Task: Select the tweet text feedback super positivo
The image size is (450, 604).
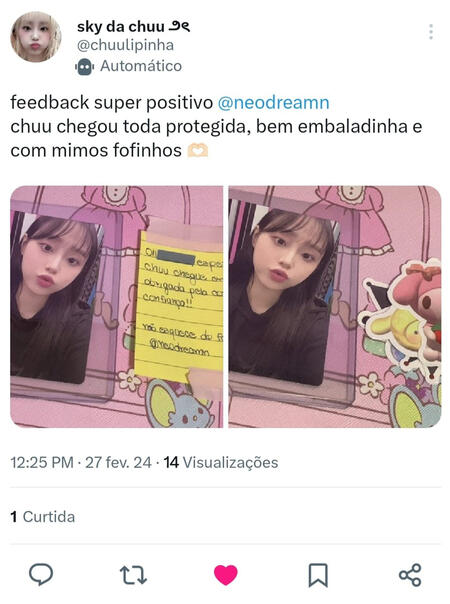Action: pyautogui.click(x=112, y=103)
